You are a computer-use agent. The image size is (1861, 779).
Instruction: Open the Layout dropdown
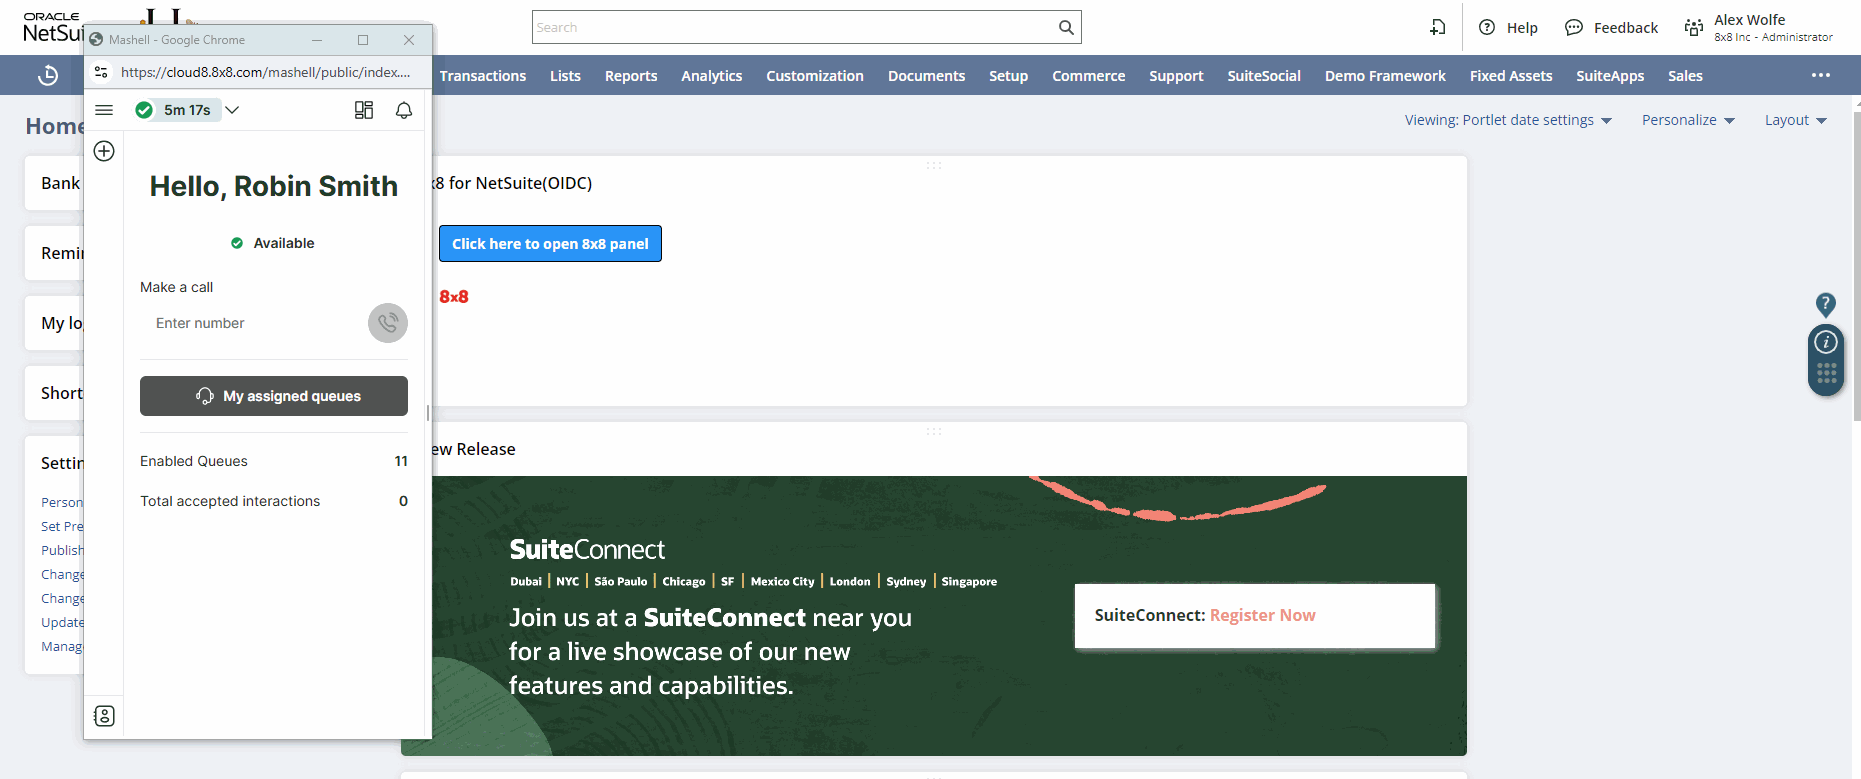[x=1795, y=120]
